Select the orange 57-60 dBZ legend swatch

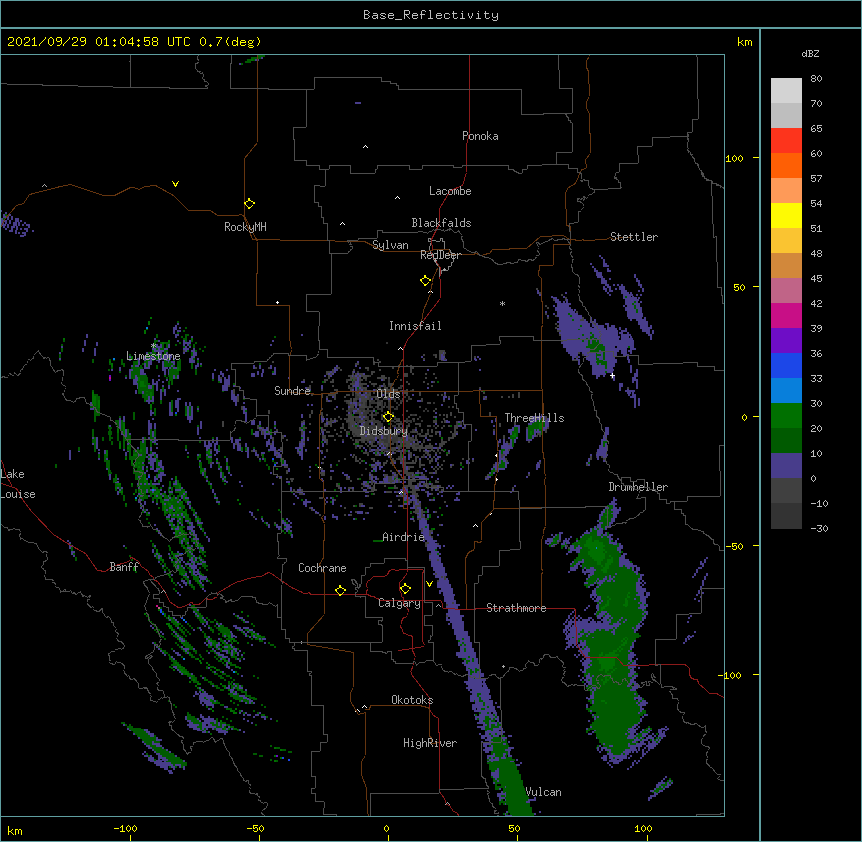(x=786, y=165)
